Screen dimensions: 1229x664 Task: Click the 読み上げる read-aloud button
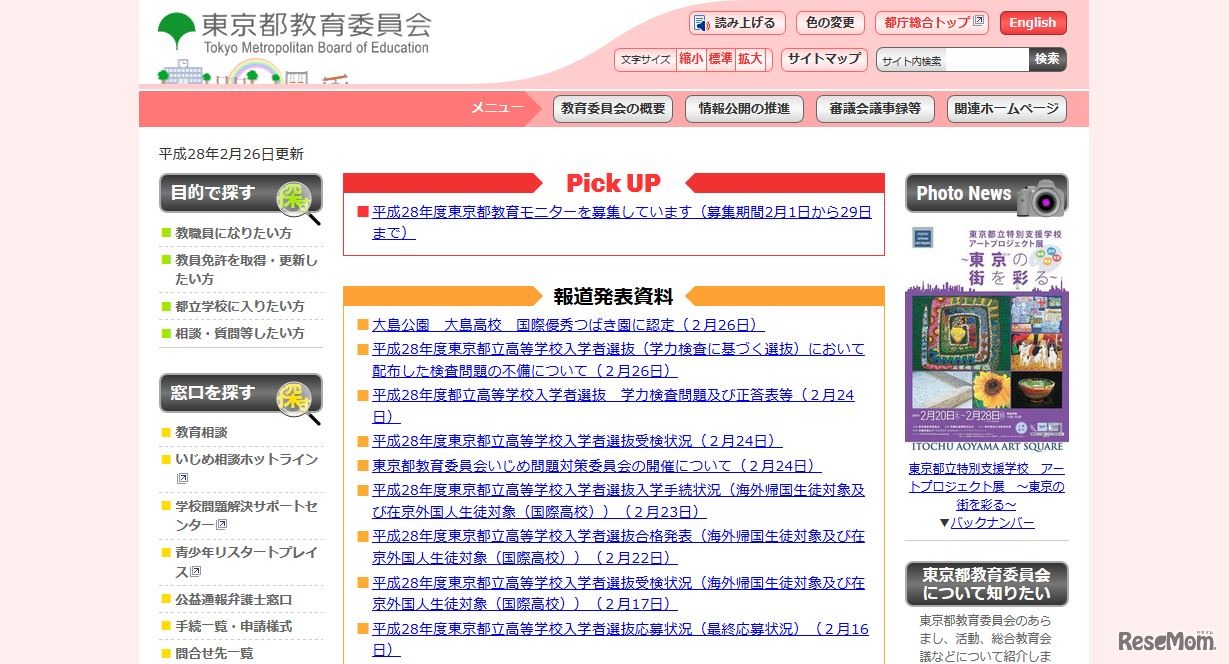coord(737,23)
